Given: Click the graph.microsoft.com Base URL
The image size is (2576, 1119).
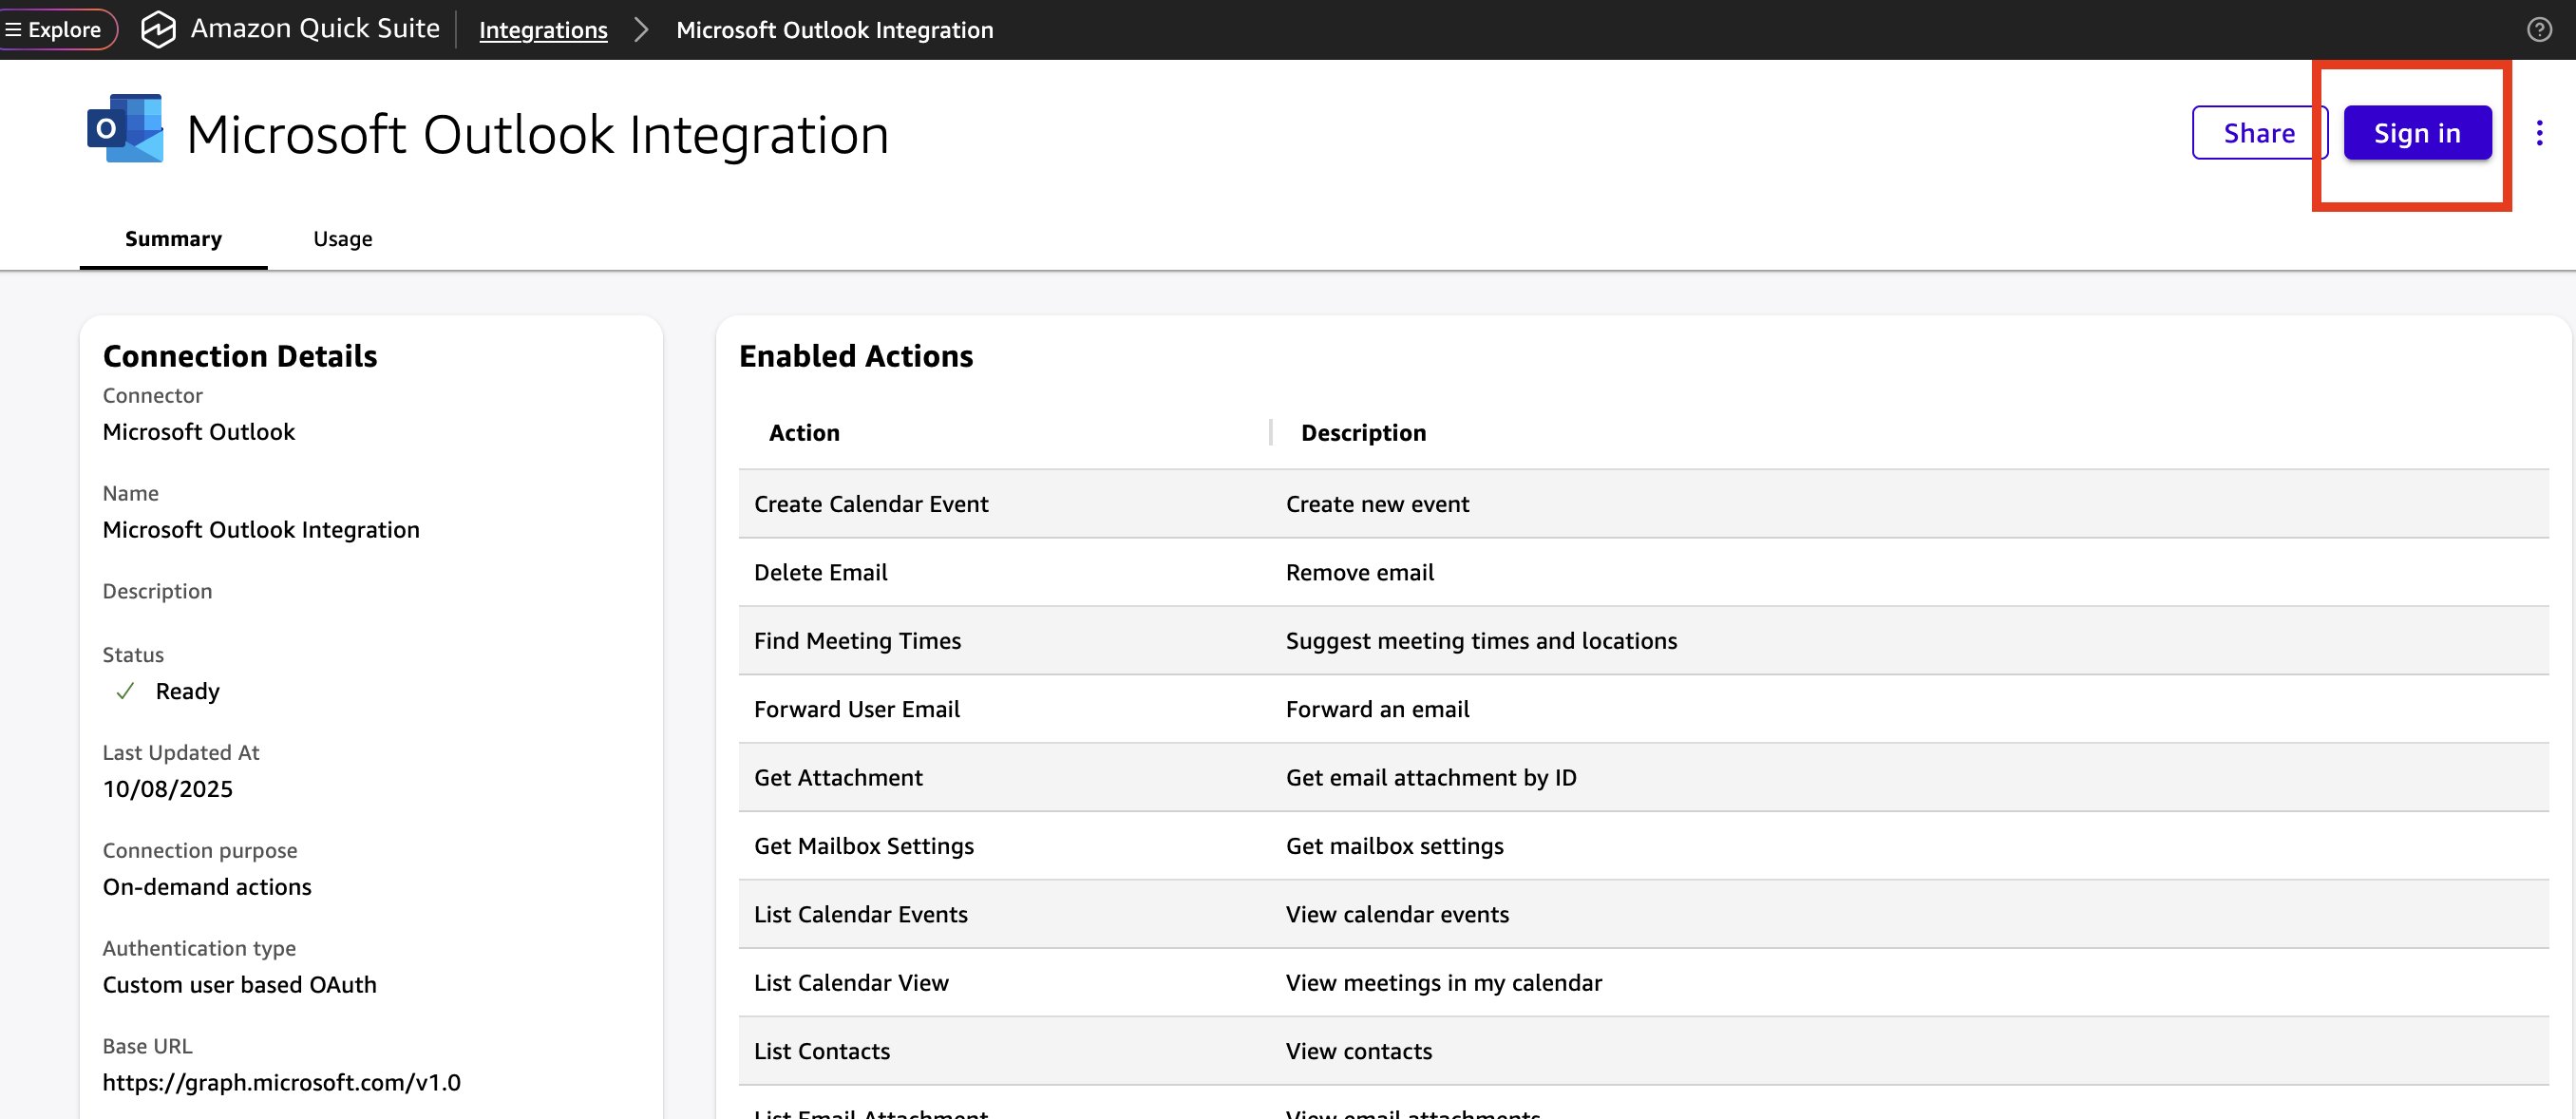Looking at the screenshot, I should [281, 1081].
